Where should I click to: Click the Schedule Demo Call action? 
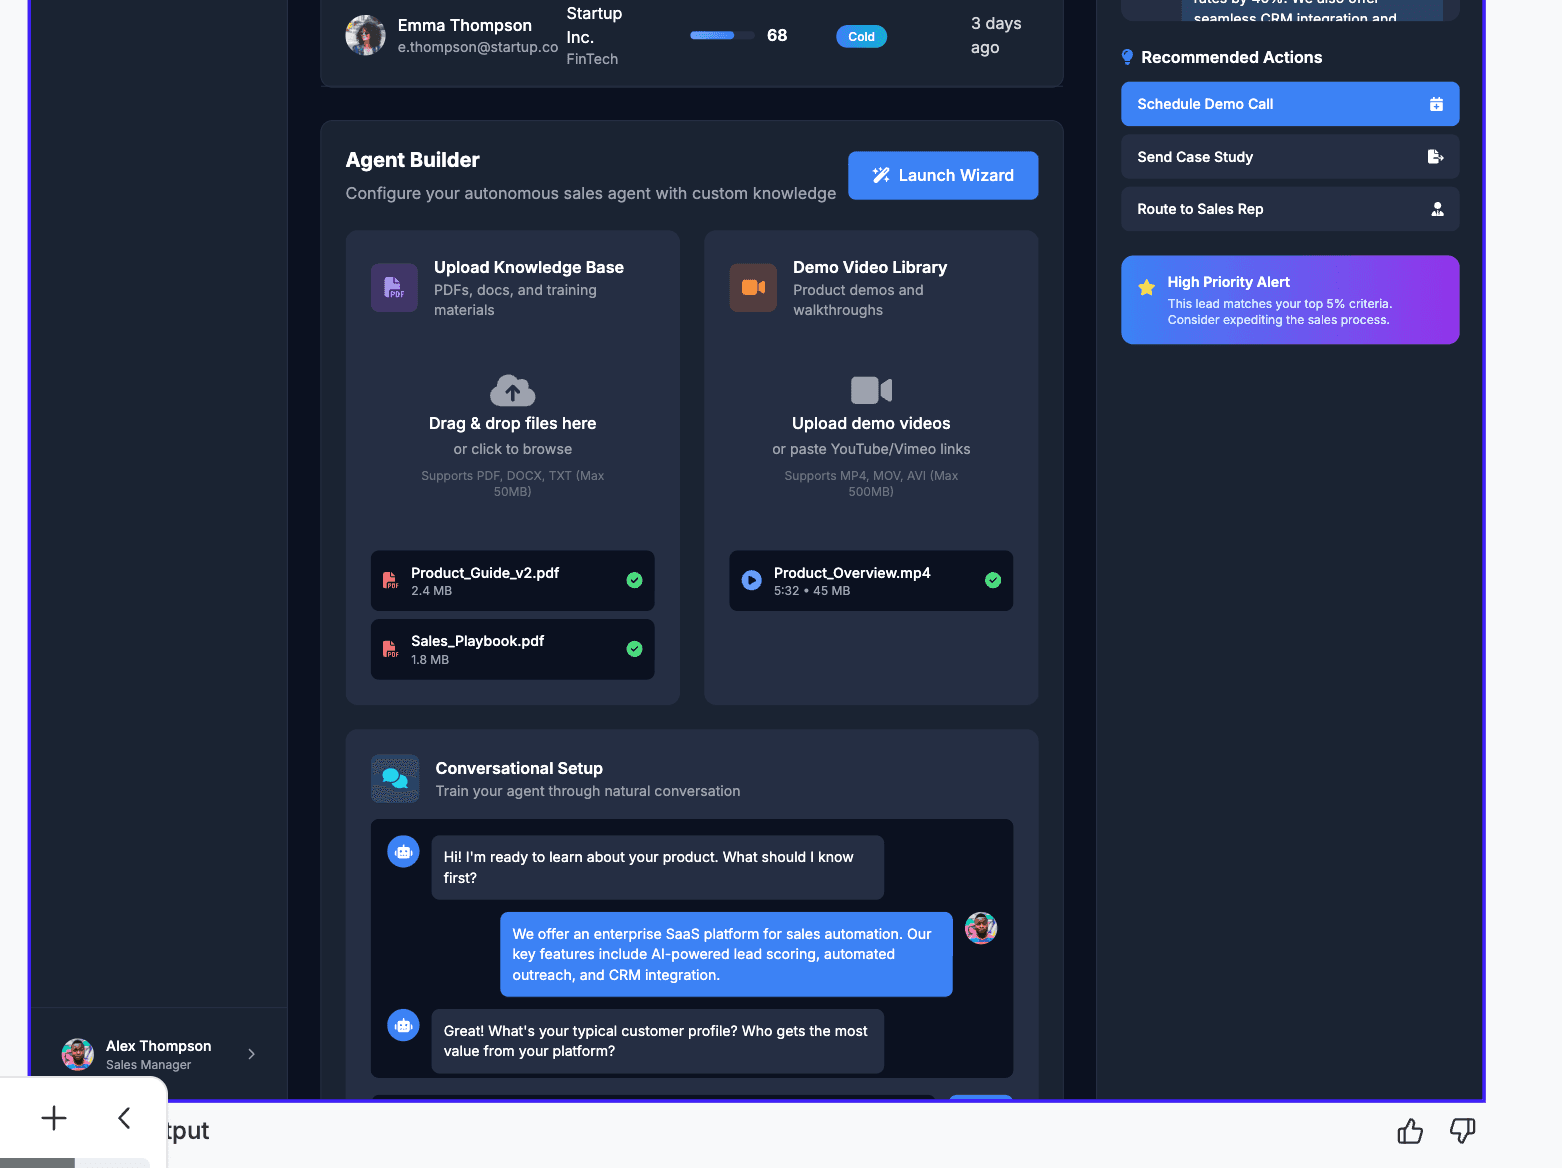1290,104
